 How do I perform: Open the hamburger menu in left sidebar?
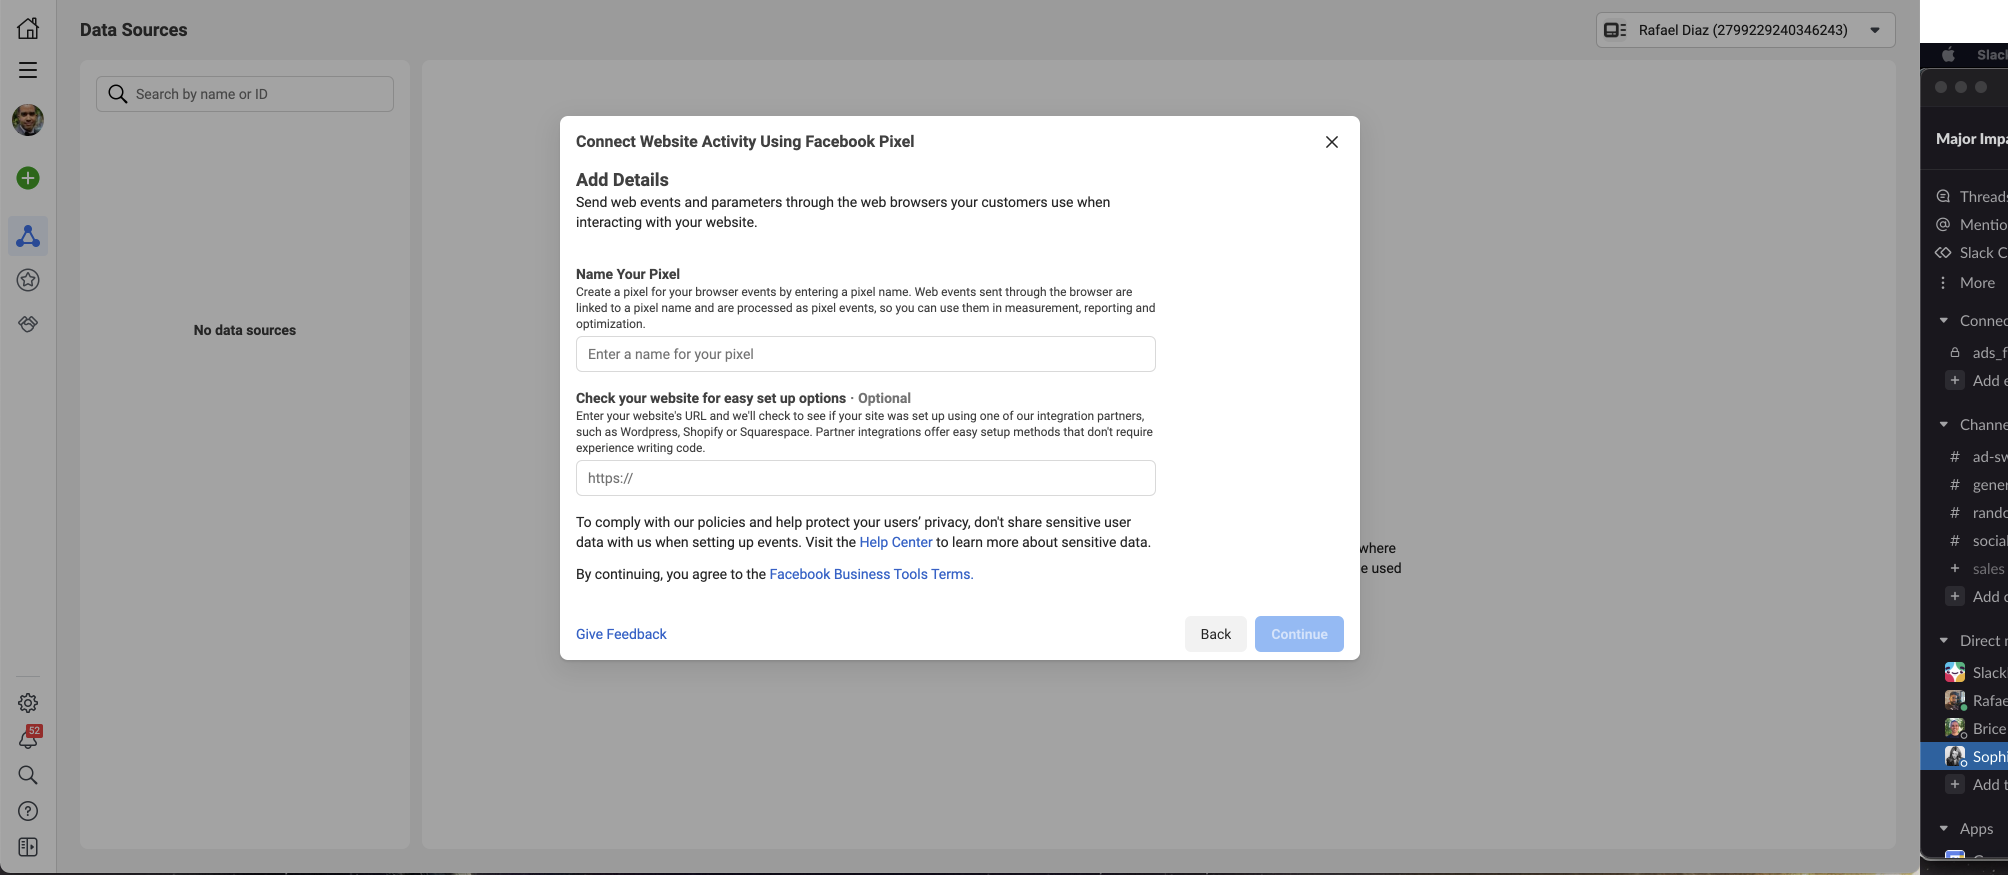coord(28,70)
